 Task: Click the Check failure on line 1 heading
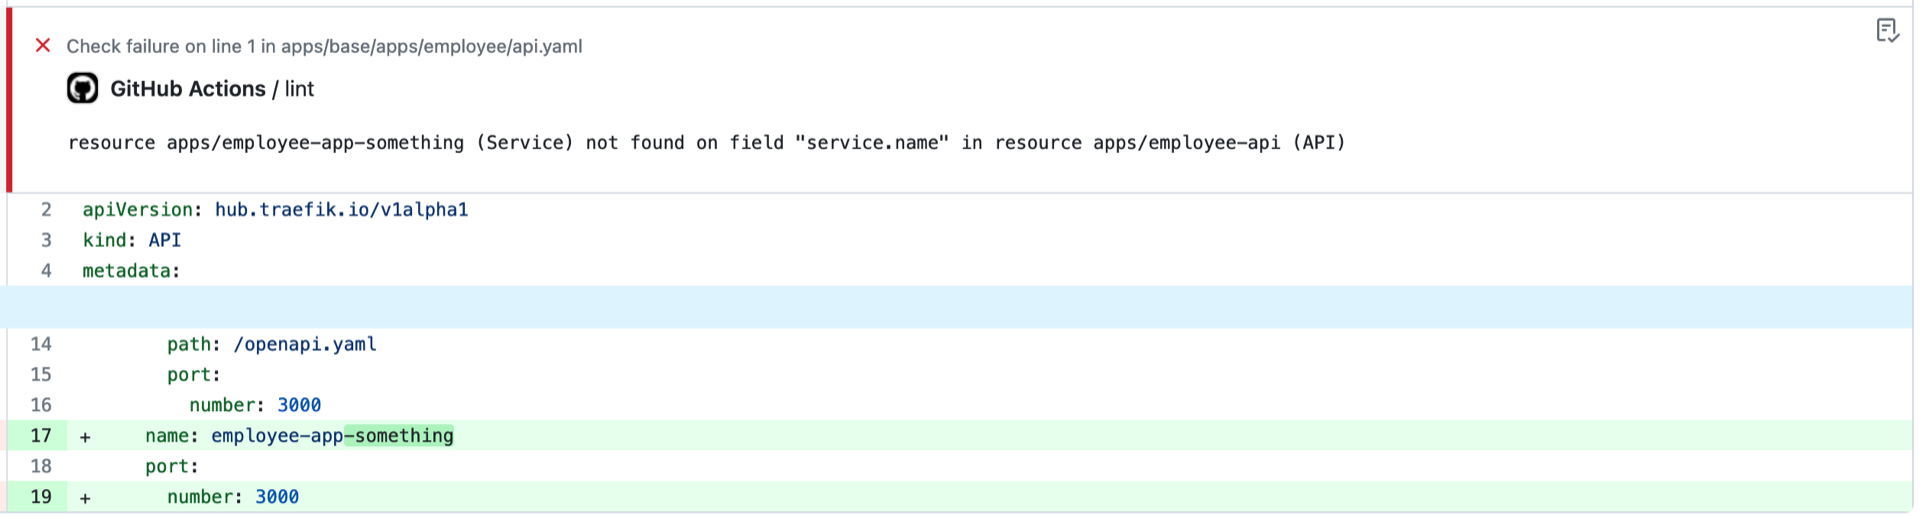pos(324,46)
